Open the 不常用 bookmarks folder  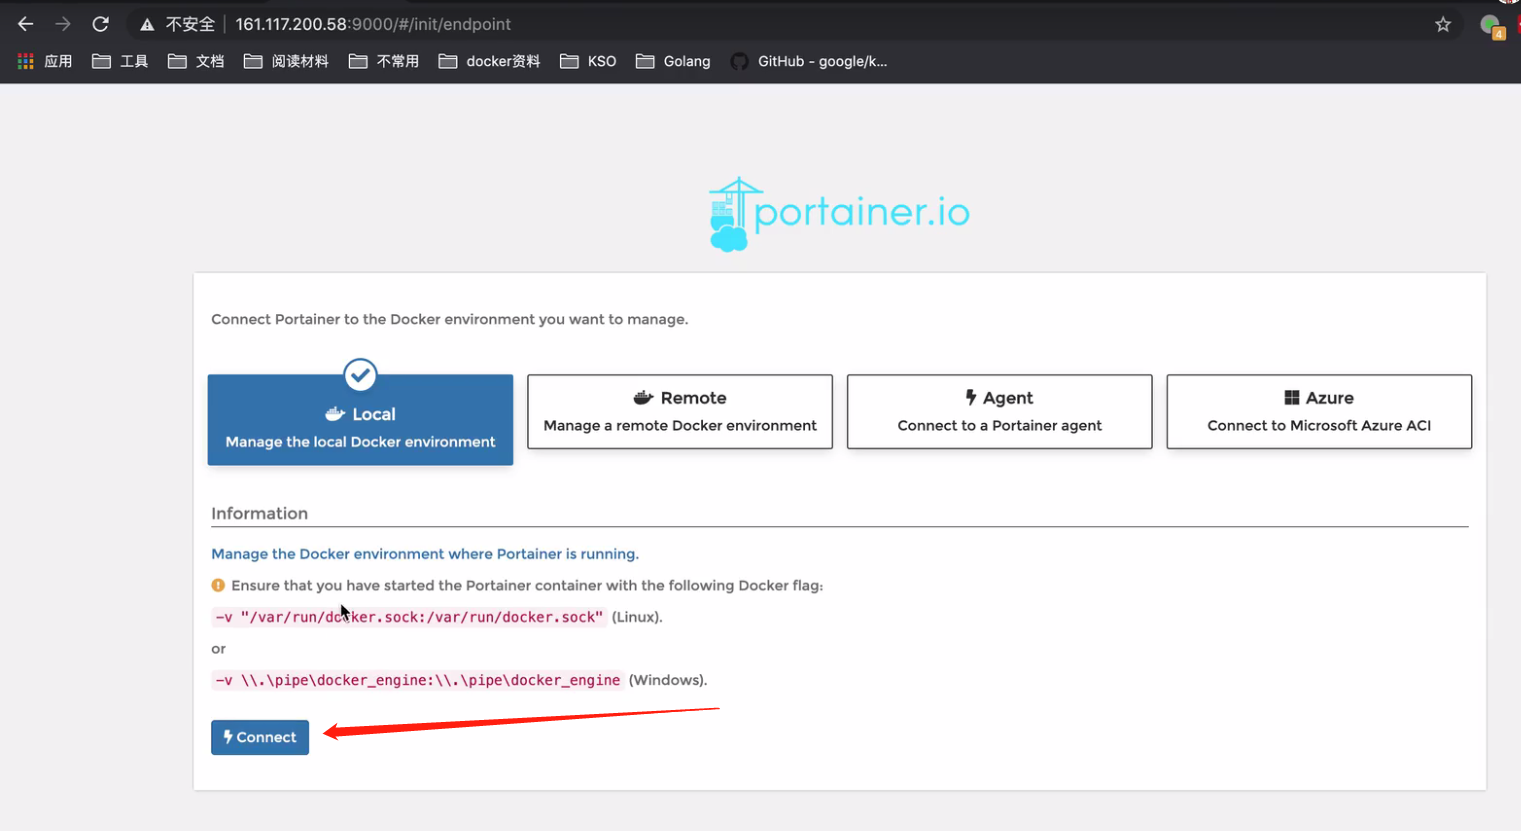click(x=384, y=61)
